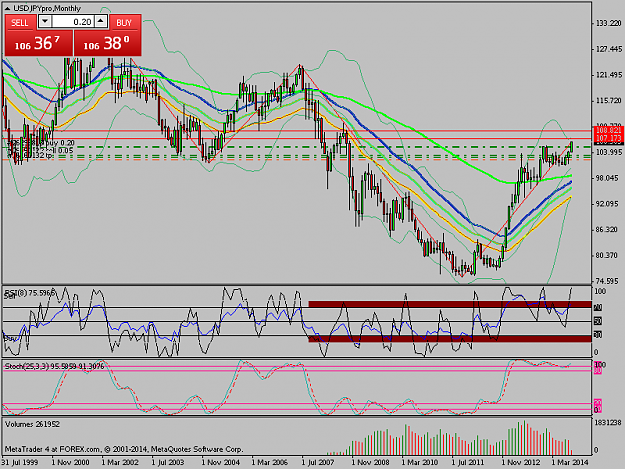Image resolution: width=625 pixels, height=469 pixels.
Task: Click the 121.495 price scale label
Action: point(609,75)
